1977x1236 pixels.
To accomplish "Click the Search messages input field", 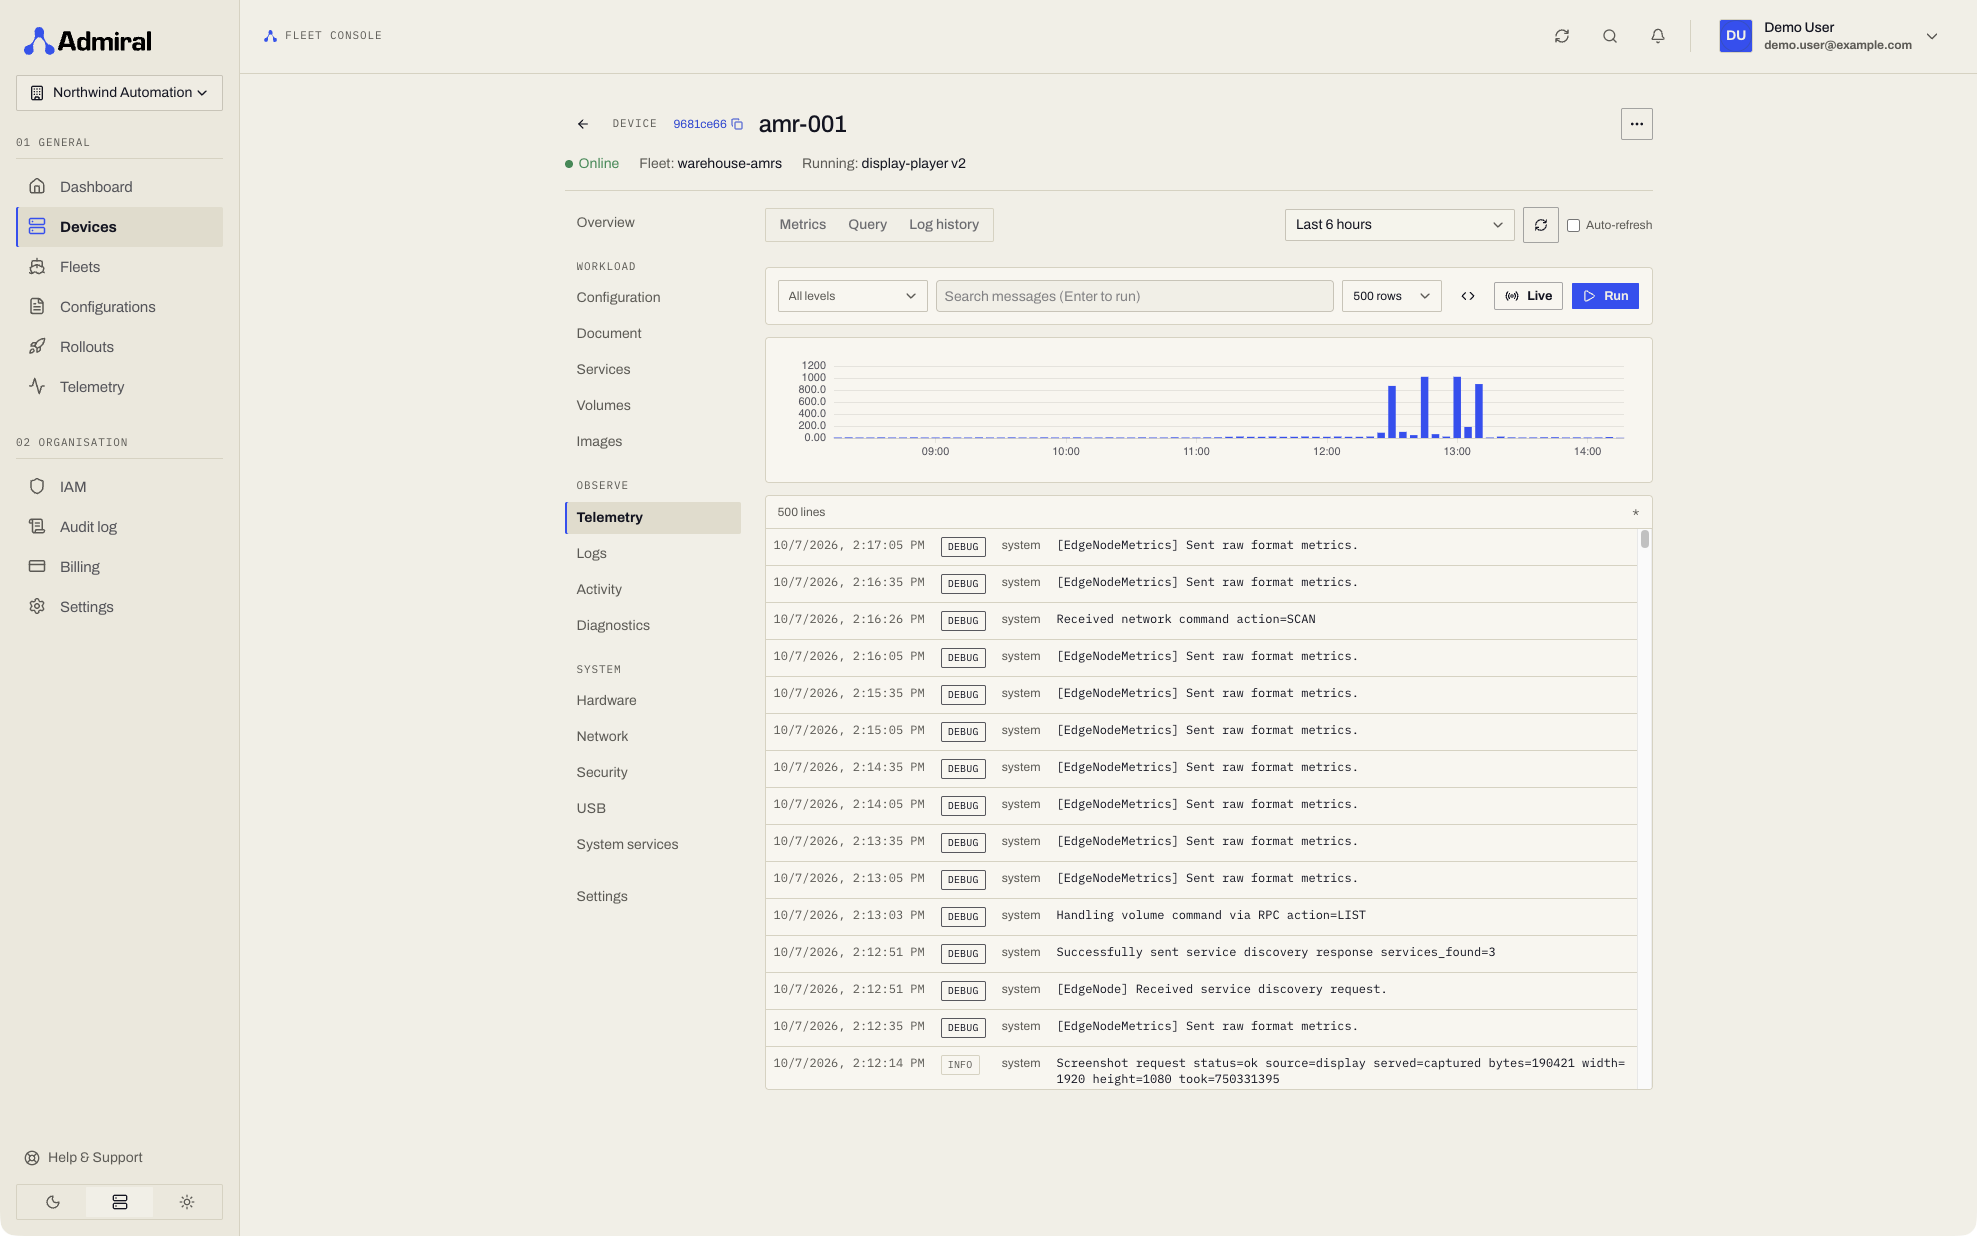I will 1134,296.
